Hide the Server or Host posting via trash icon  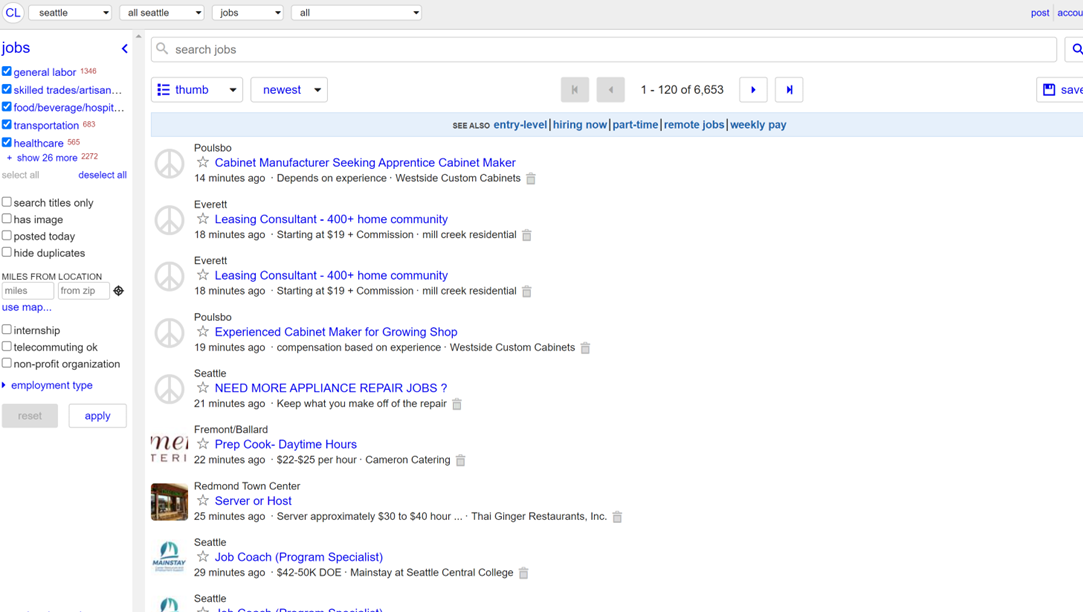[x=617, y=517]
